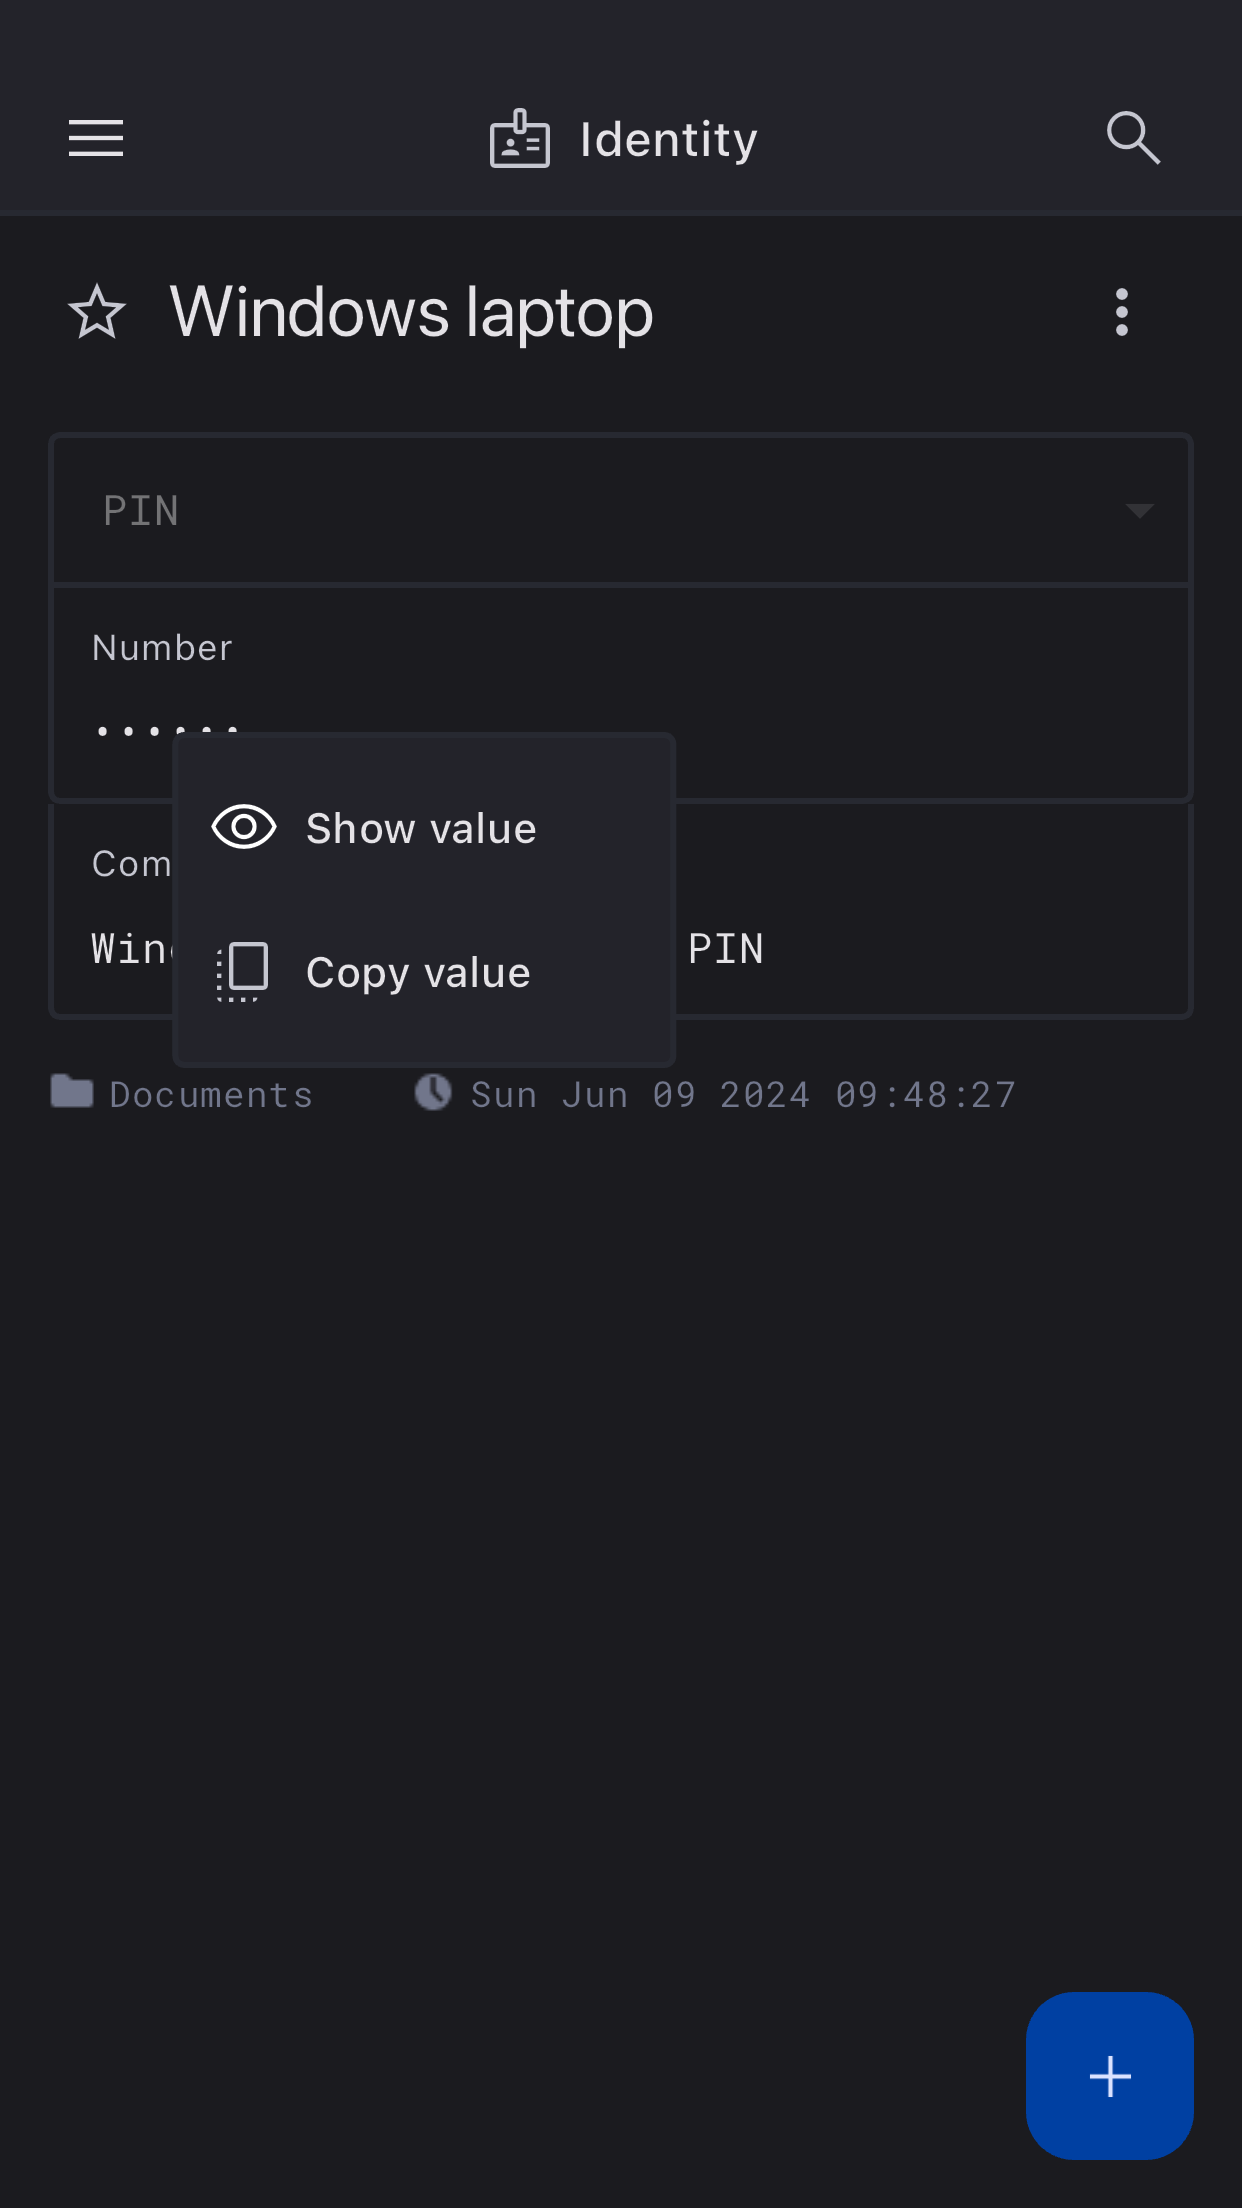The image size is (1242, 2208).
Task: Click the Windows laptop title
Action: tap(411, 313)
